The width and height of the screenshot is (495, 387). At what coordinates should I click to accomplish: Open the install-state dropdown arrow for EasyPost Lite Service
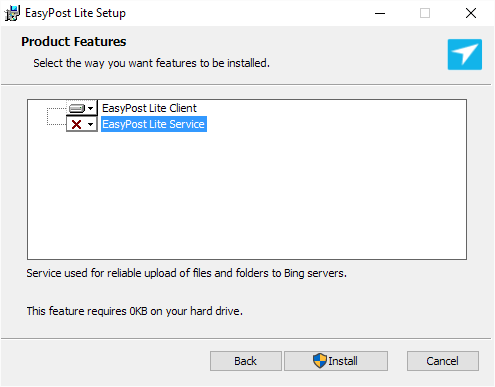pyautogui.click(x=90, y=125)
